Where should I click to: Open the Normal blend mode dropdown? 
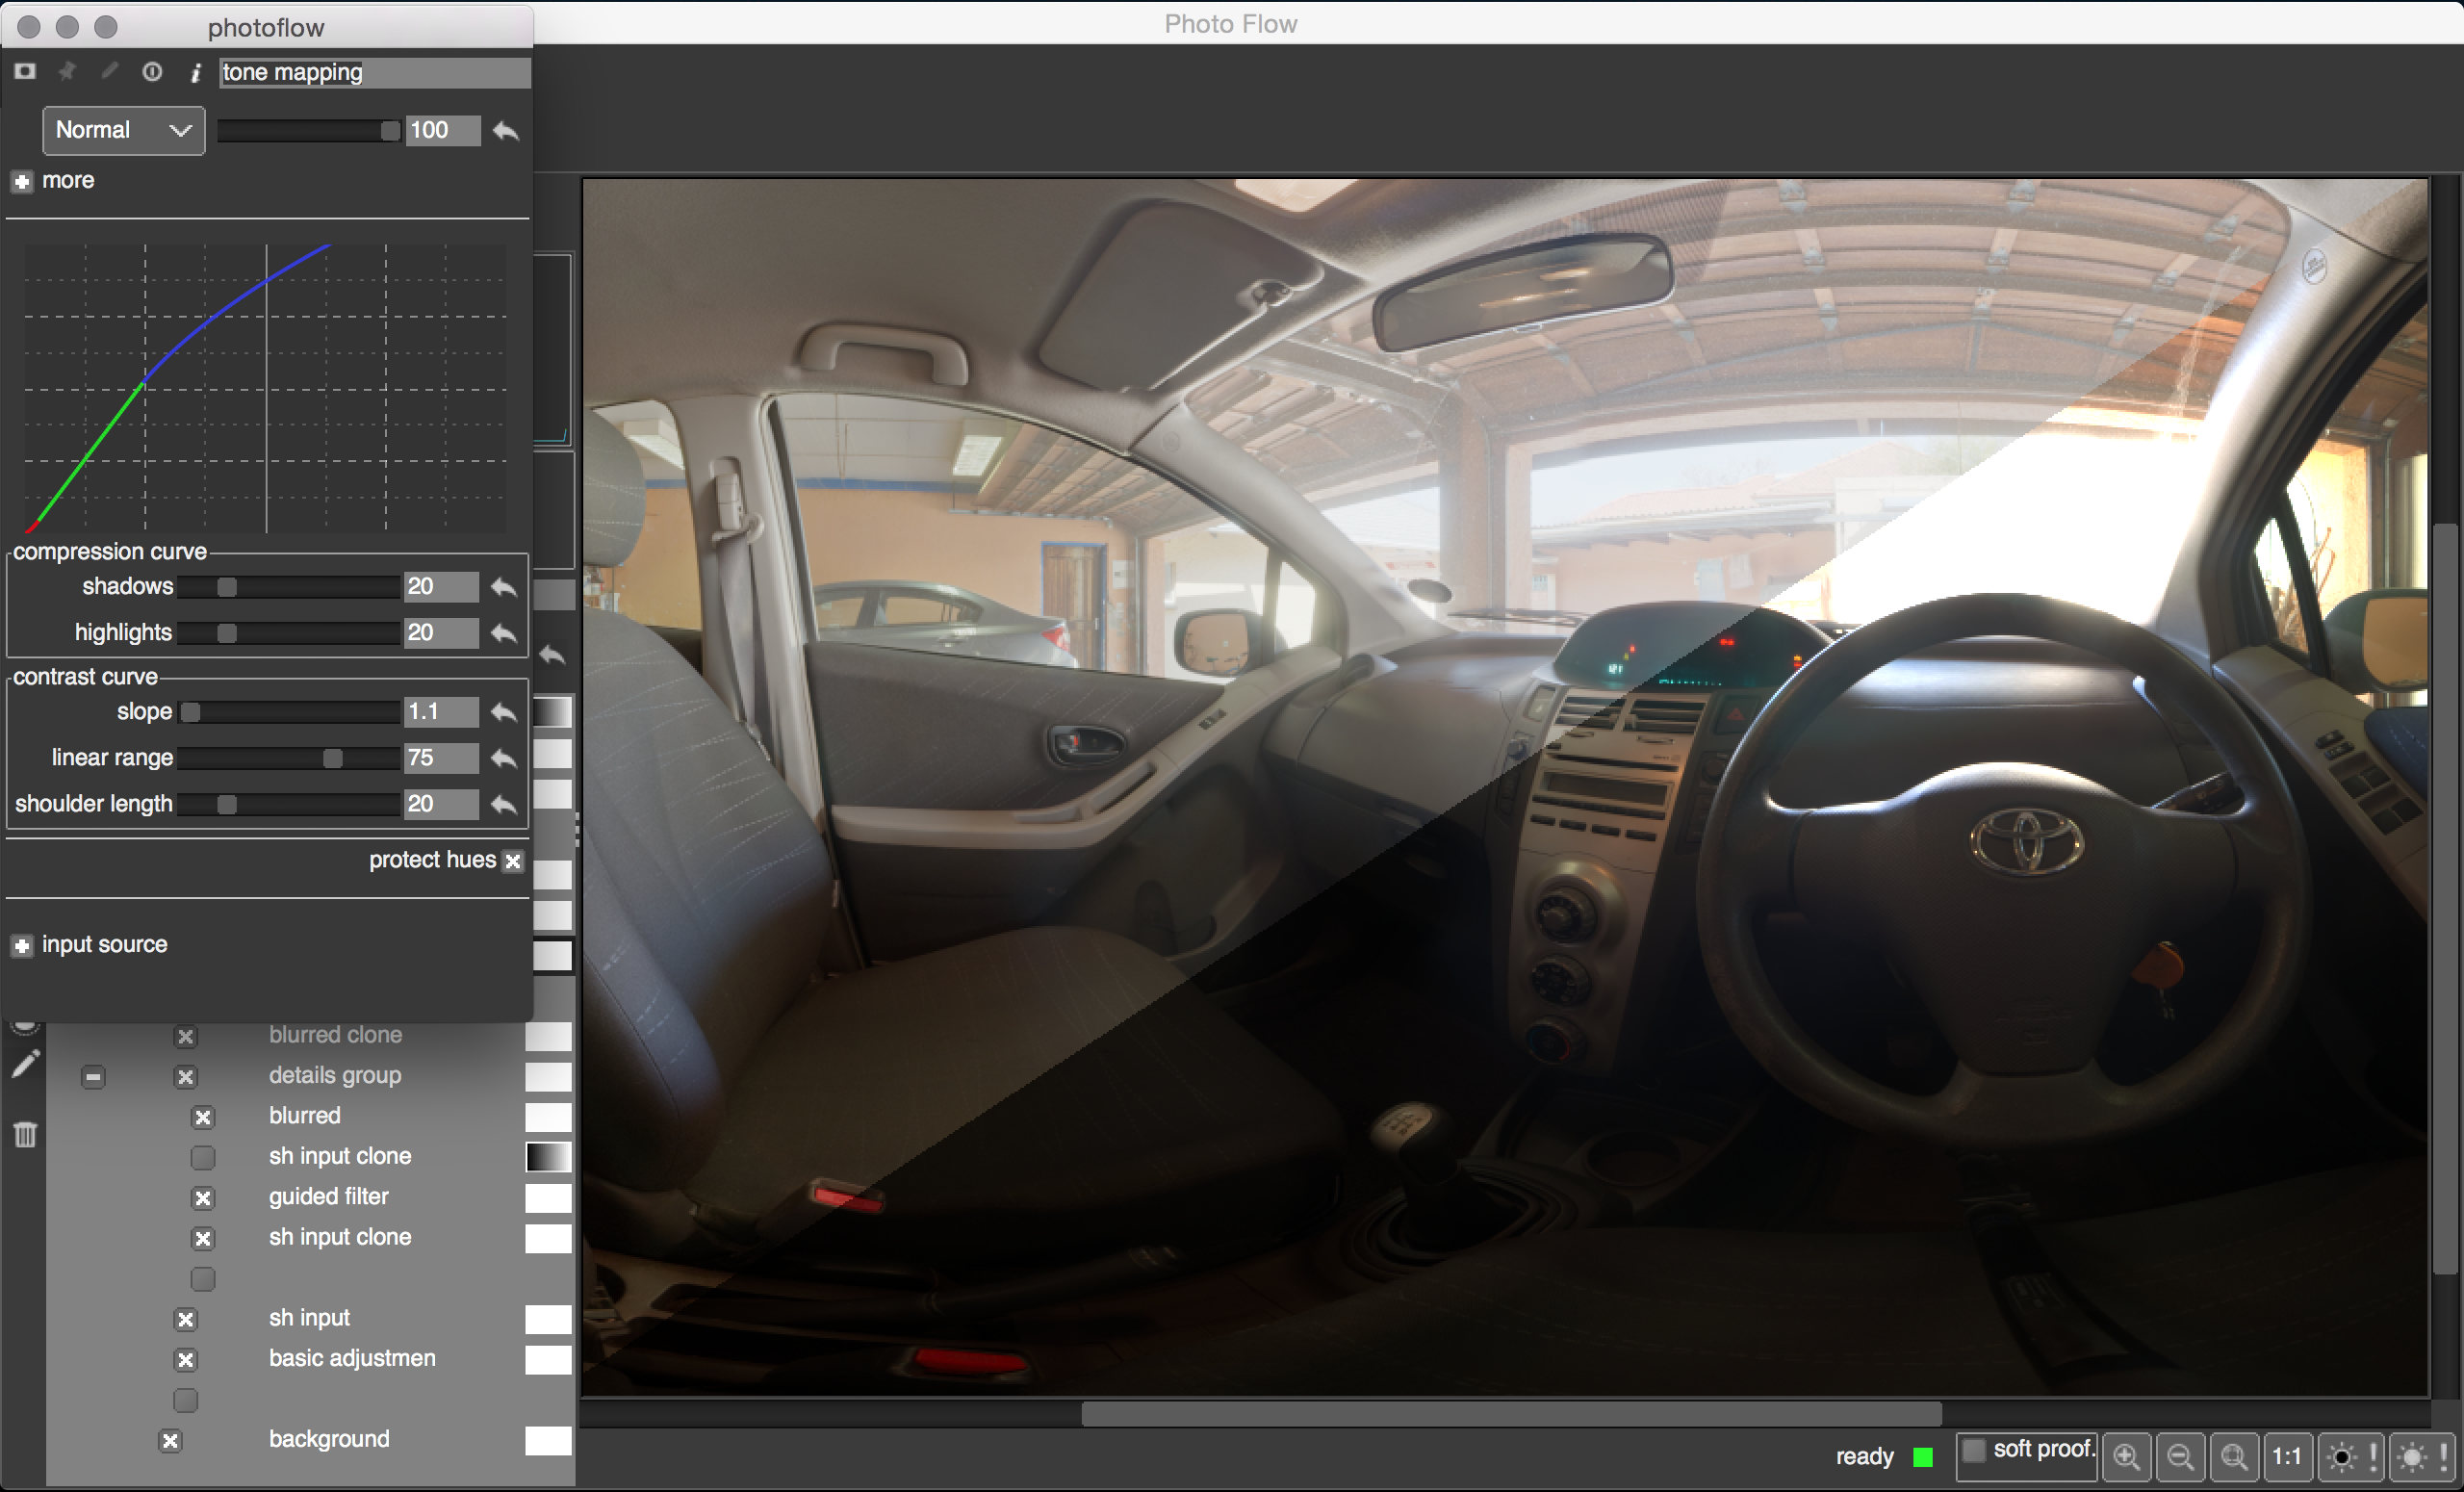123,131
